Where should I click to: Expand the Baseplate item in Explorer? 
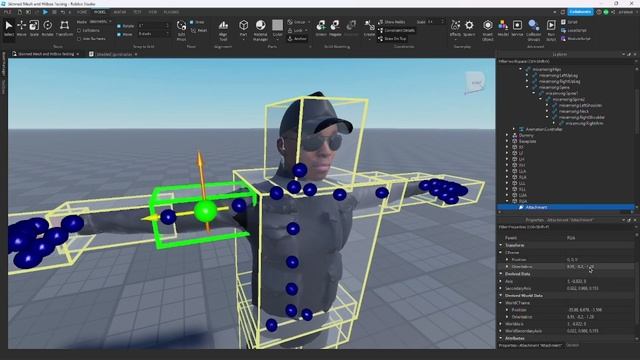pyautogui.click(x=507, y=141)
